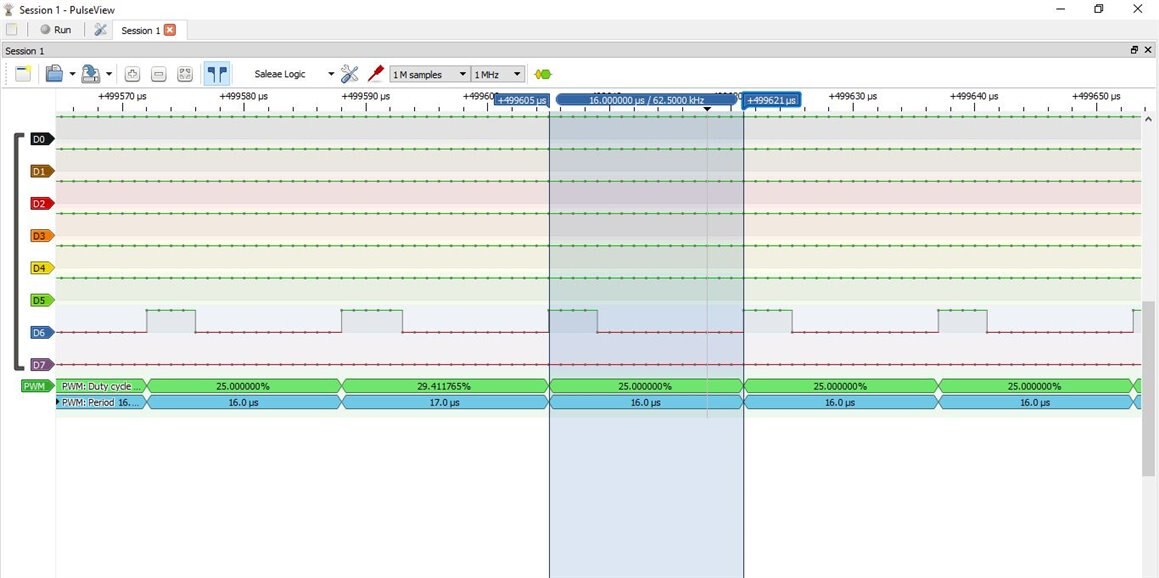Screen dimensions: 1159x578
Task: Expand the PWM Period row triangle
Action: pos(58,402)
